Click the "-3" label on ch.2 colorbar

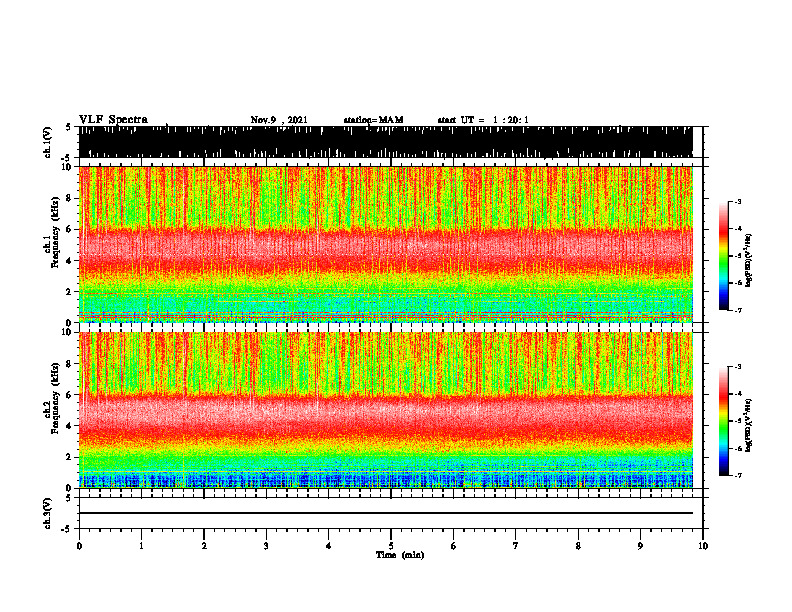coord(738,367)
